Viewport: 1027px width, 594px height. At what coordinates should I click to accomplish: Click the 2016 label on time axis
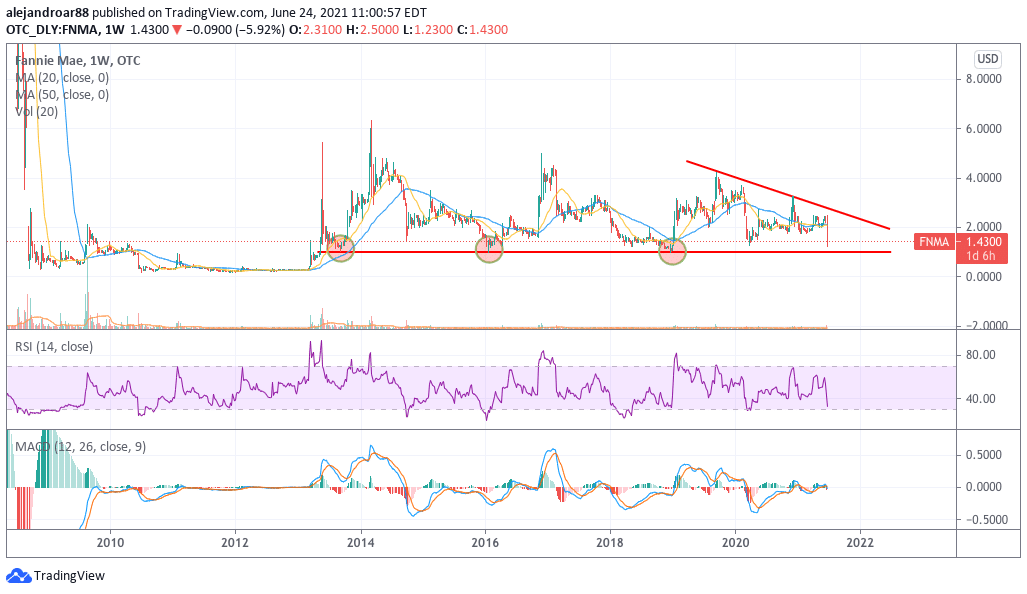click(485, 542)
